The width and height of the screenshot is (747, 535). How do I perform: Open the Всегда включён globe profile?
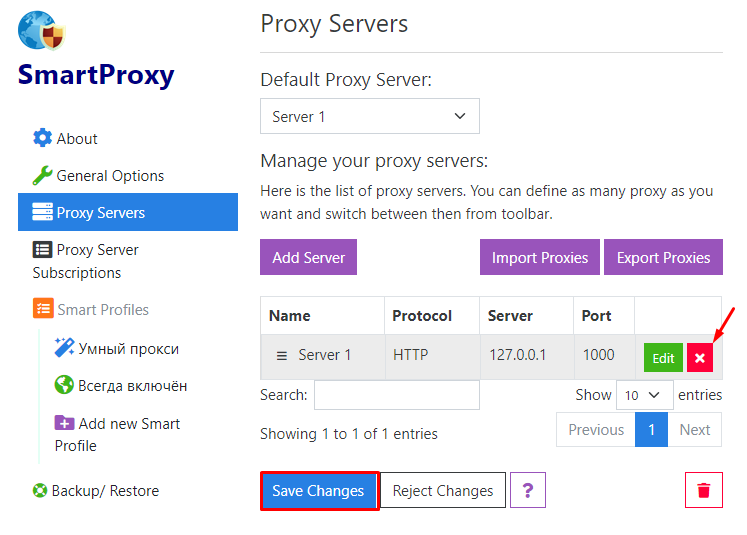(x=64, y=385)
